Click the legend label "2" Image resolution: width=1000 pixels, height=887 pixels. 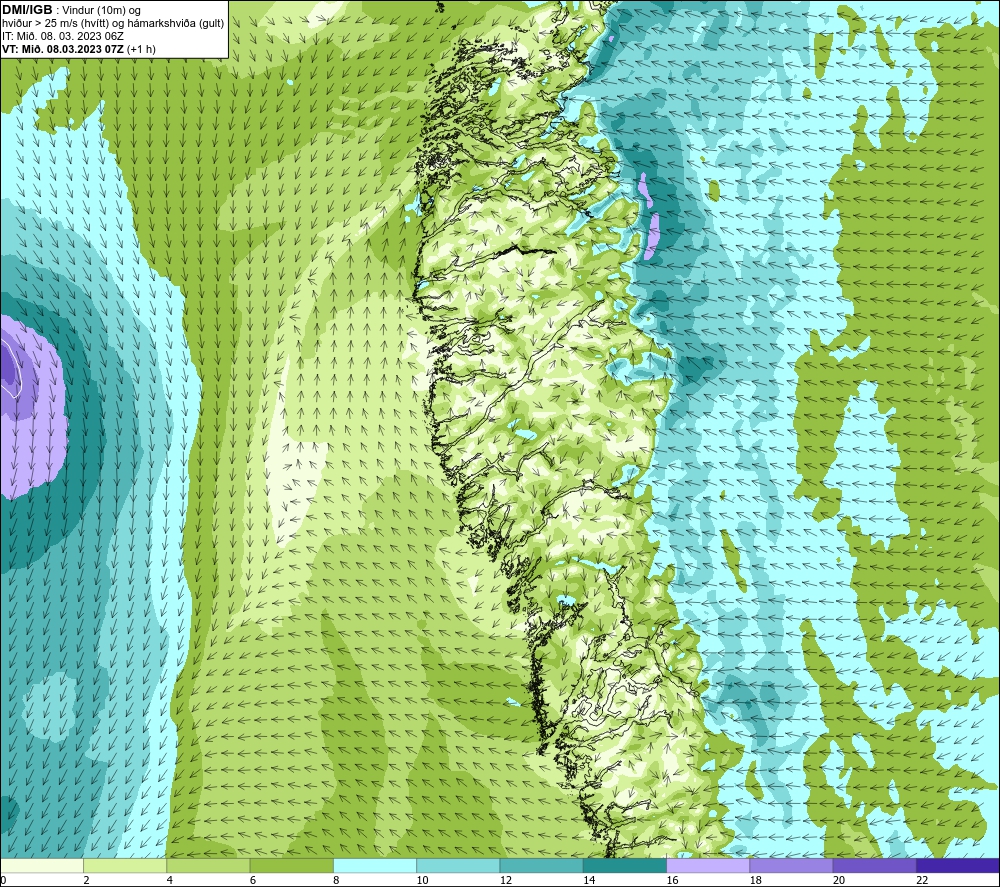click(86, 881)
